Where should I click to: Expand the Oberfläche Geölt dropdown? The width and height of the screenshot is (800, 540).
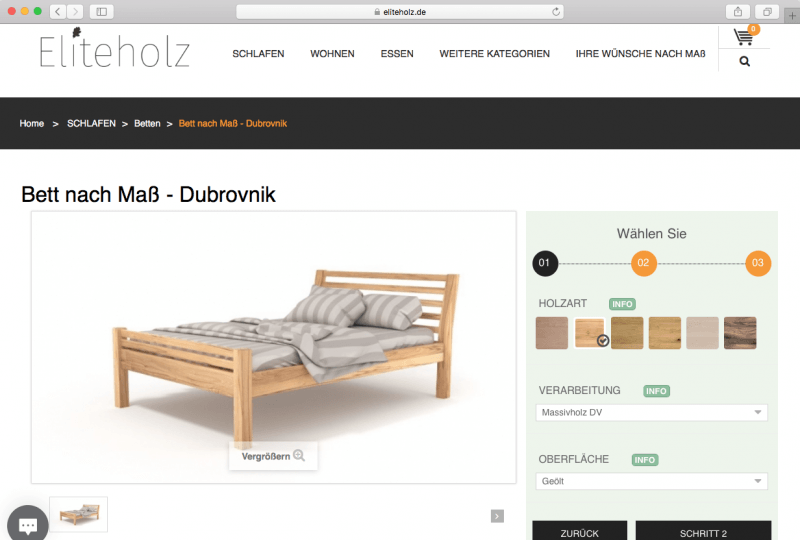(x=652, y=481)
